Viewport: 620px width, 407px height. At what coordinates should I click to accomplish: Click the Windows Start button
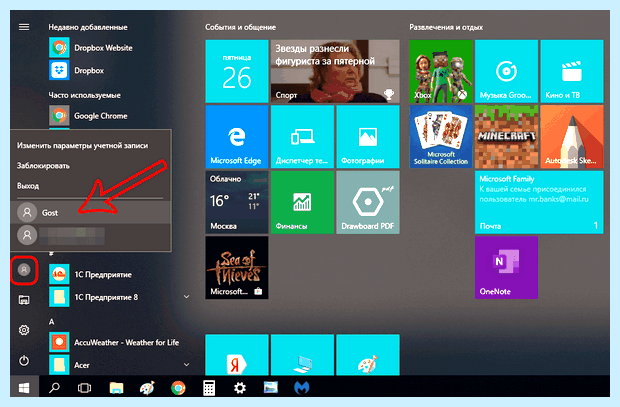coord(24,388)
